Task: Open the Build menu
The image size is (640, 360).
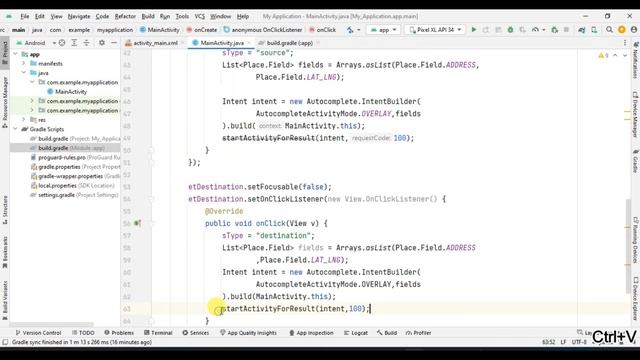Action: point(148,16)
